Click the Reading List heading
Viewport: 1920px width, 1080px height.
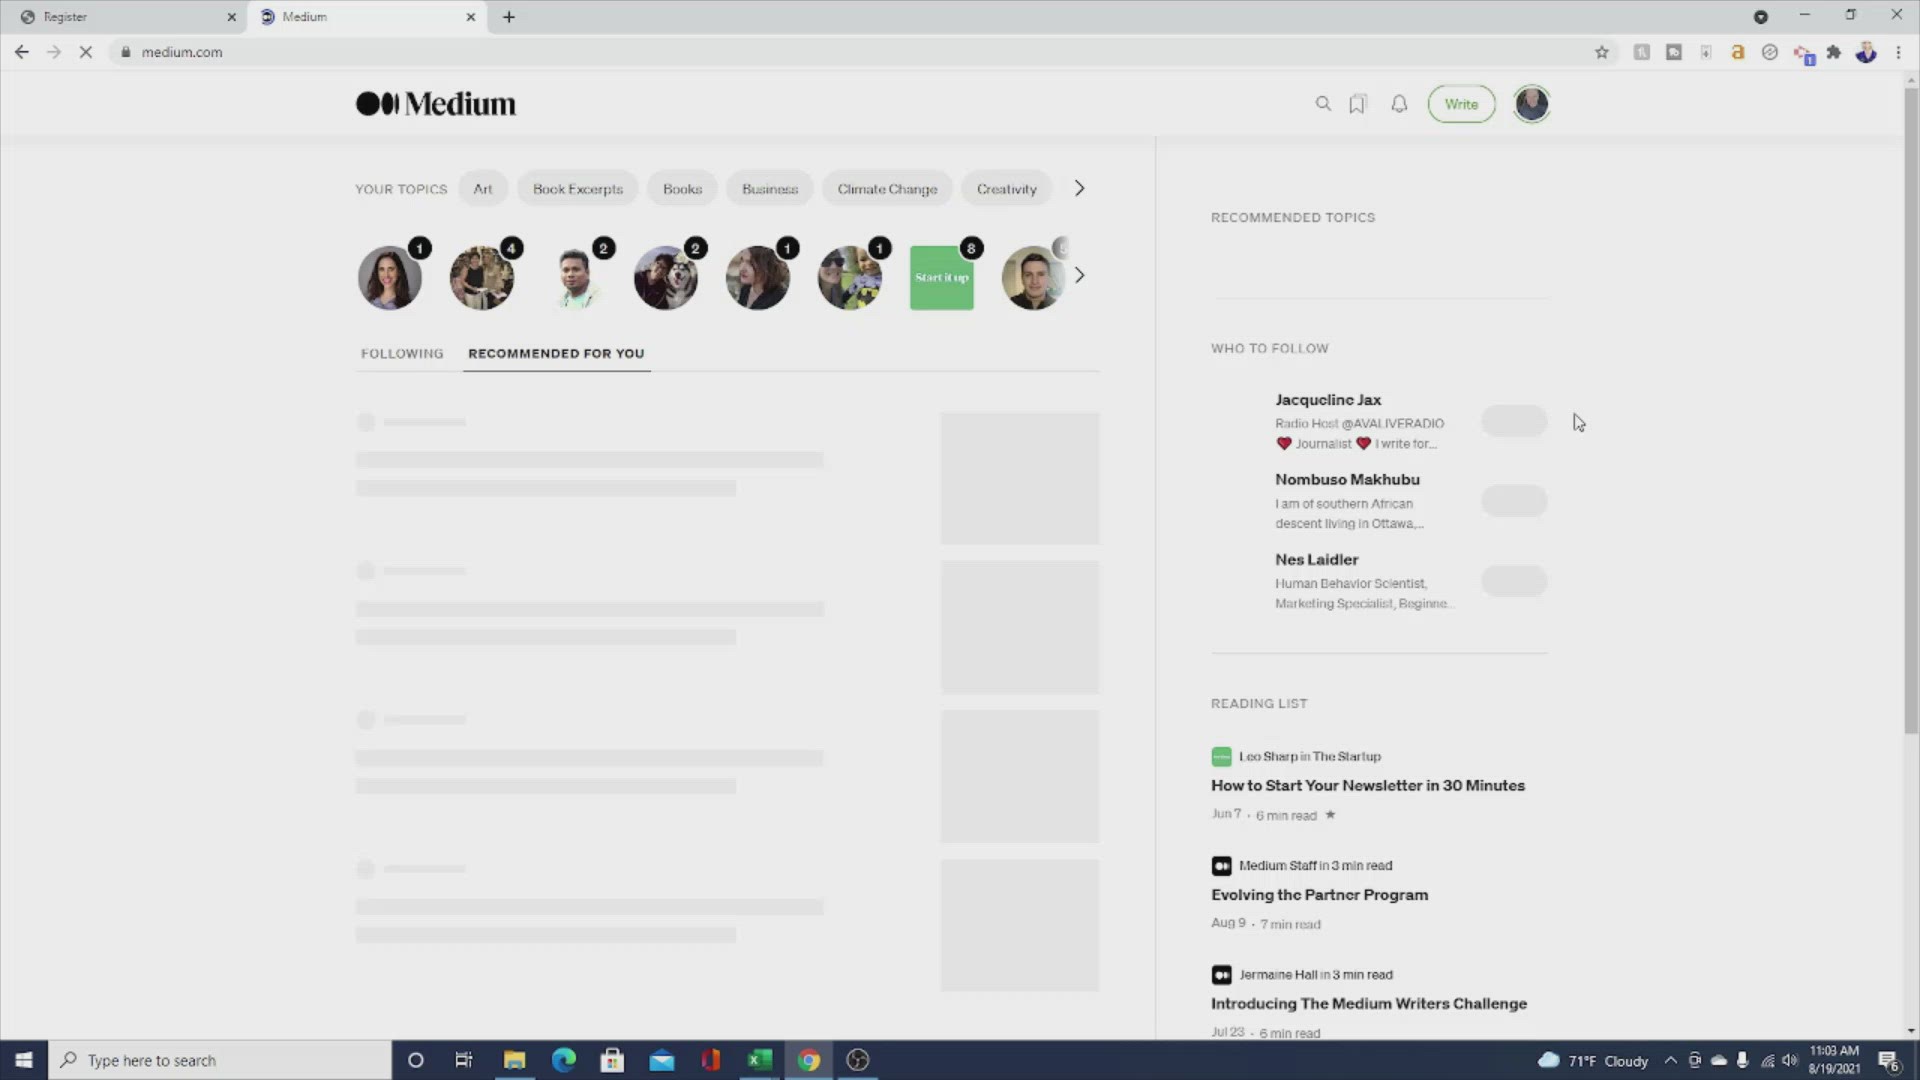pyautogui.click(x=1259, y=704)
